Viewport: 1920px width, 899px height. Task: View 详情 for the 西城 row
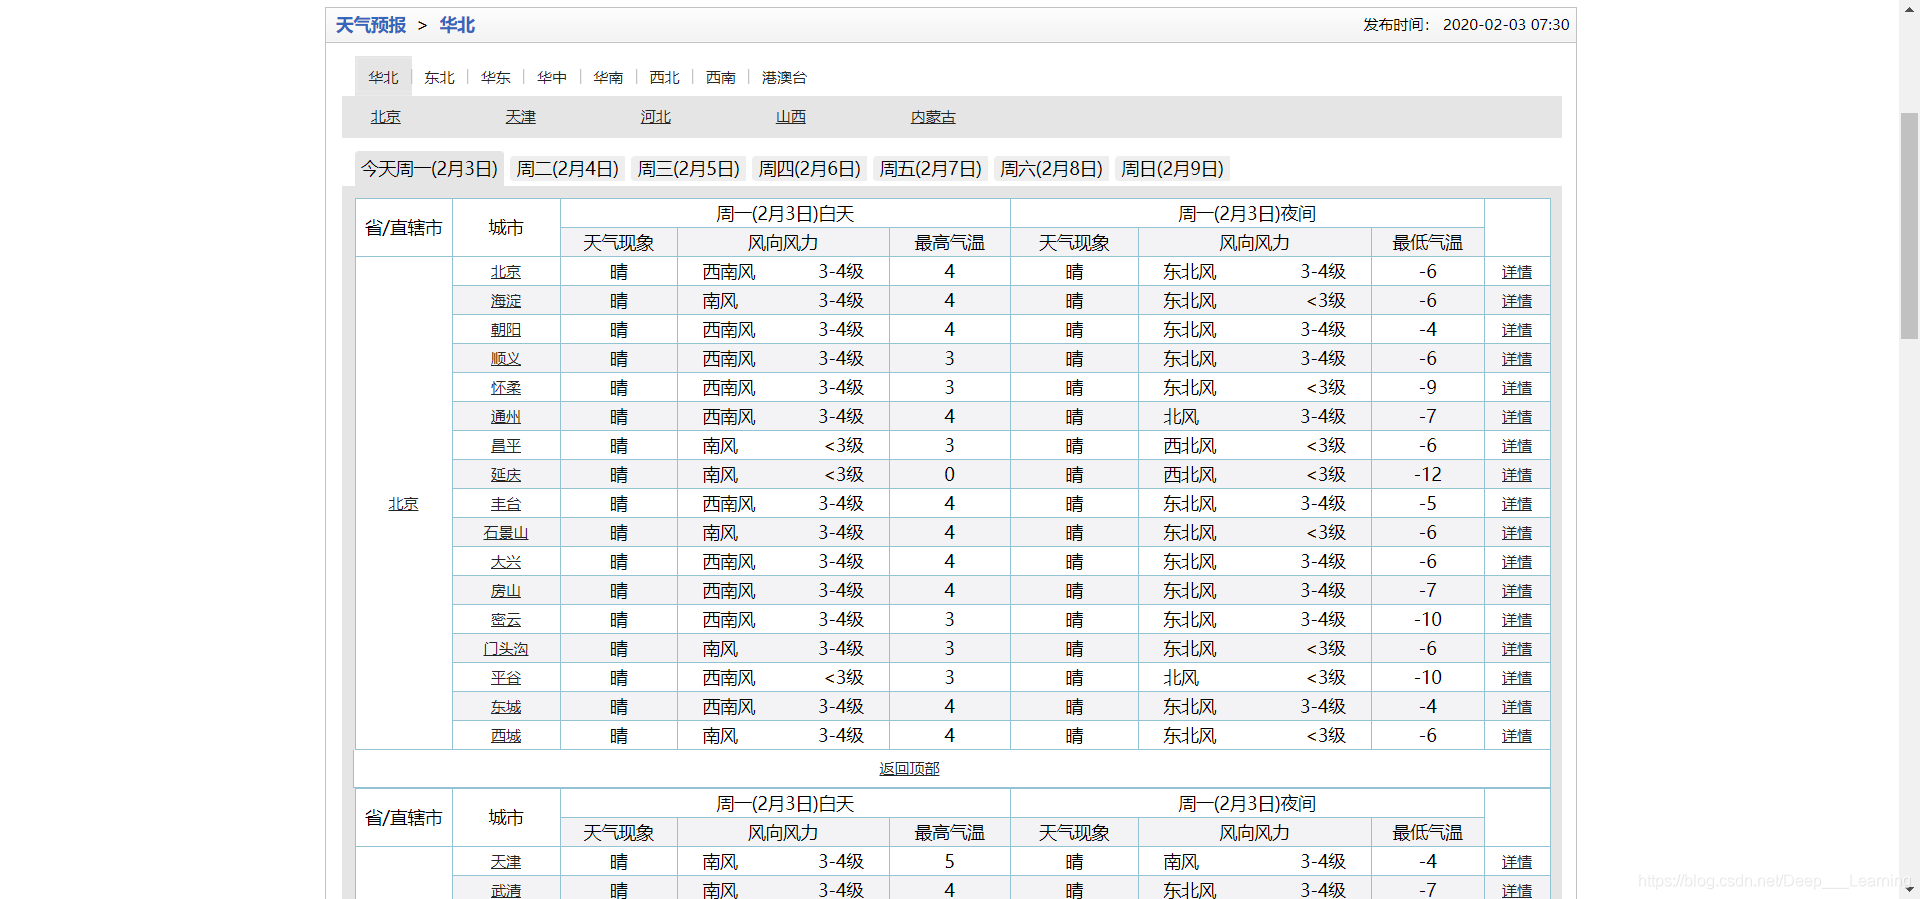1517,736
